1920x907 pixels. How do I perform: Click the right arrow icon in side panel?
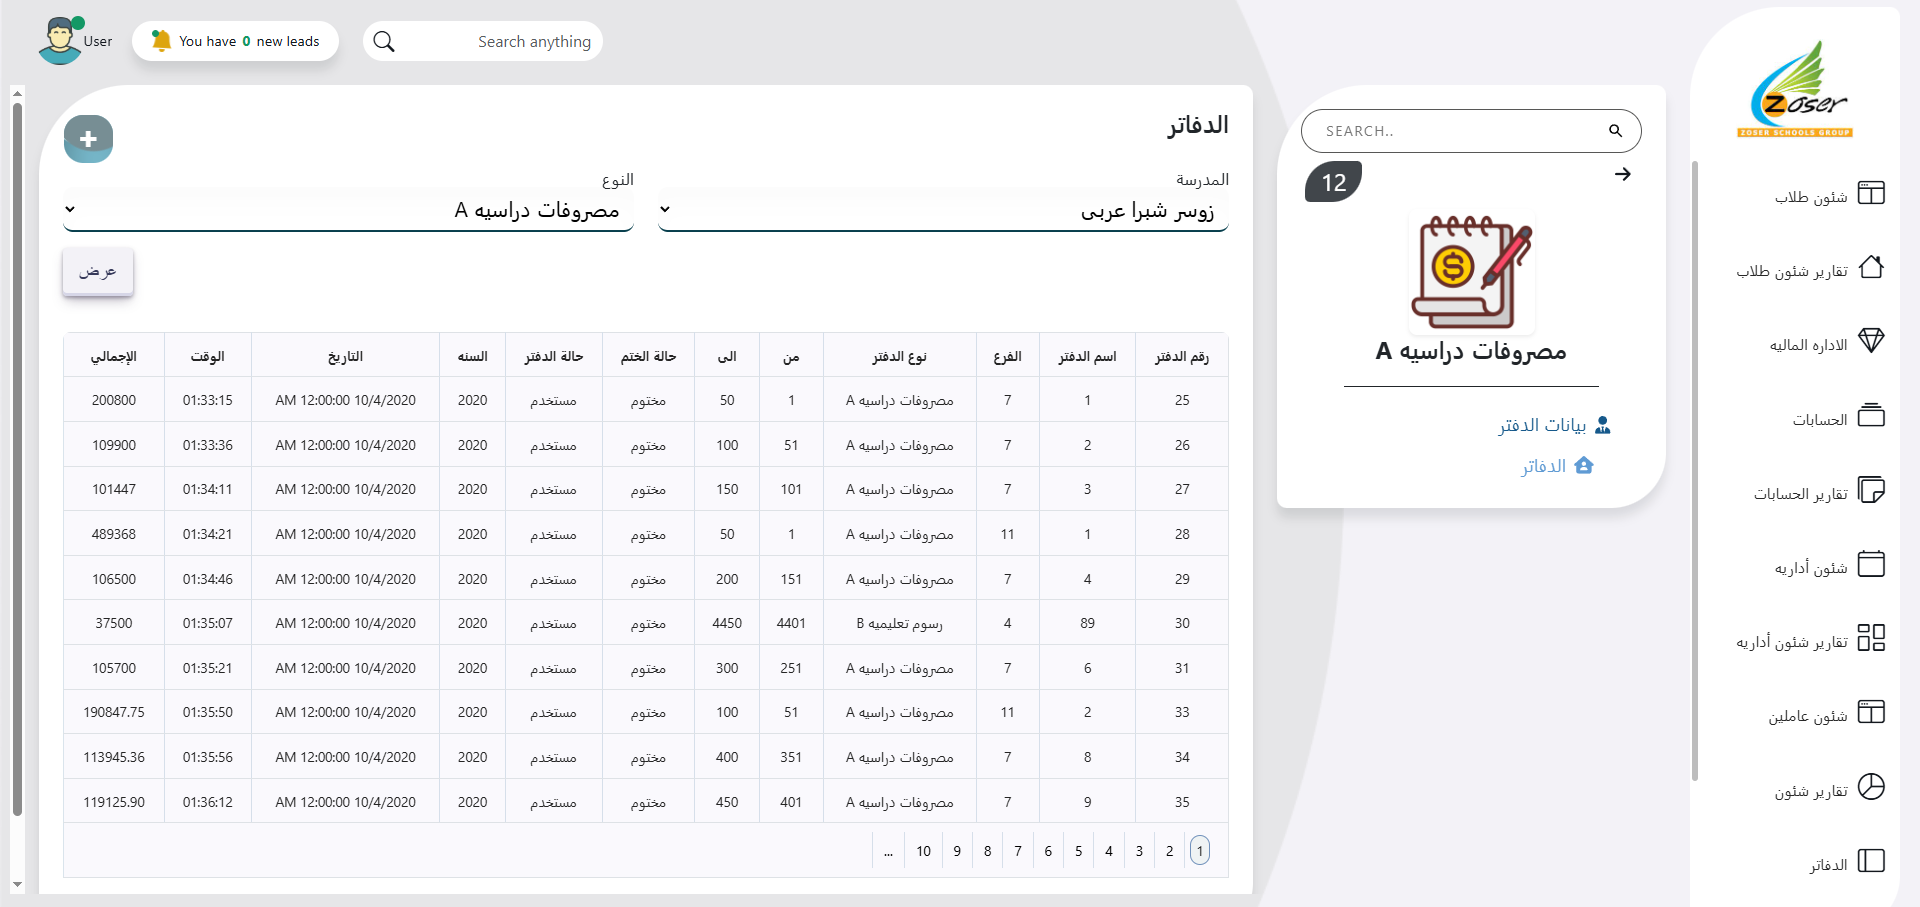(1622, 174)
